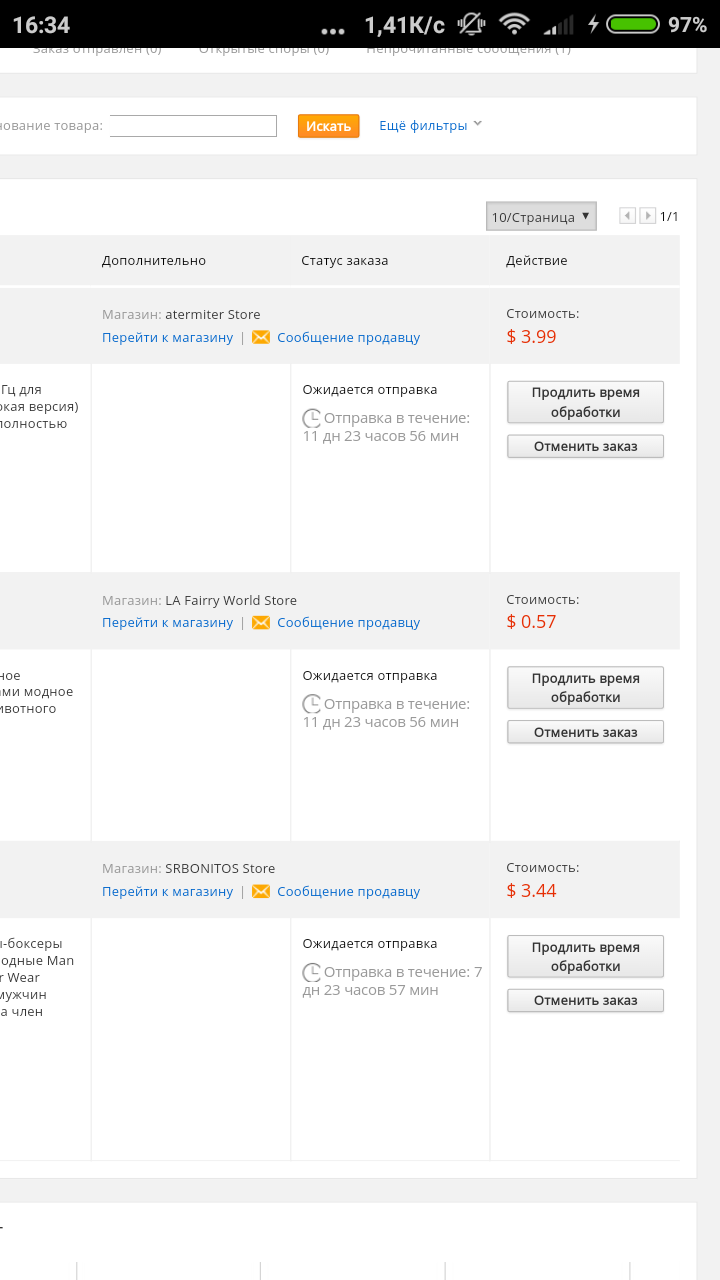Expand Ещё фильтры options
720x1280 pixels.
[x=430, y=126]
